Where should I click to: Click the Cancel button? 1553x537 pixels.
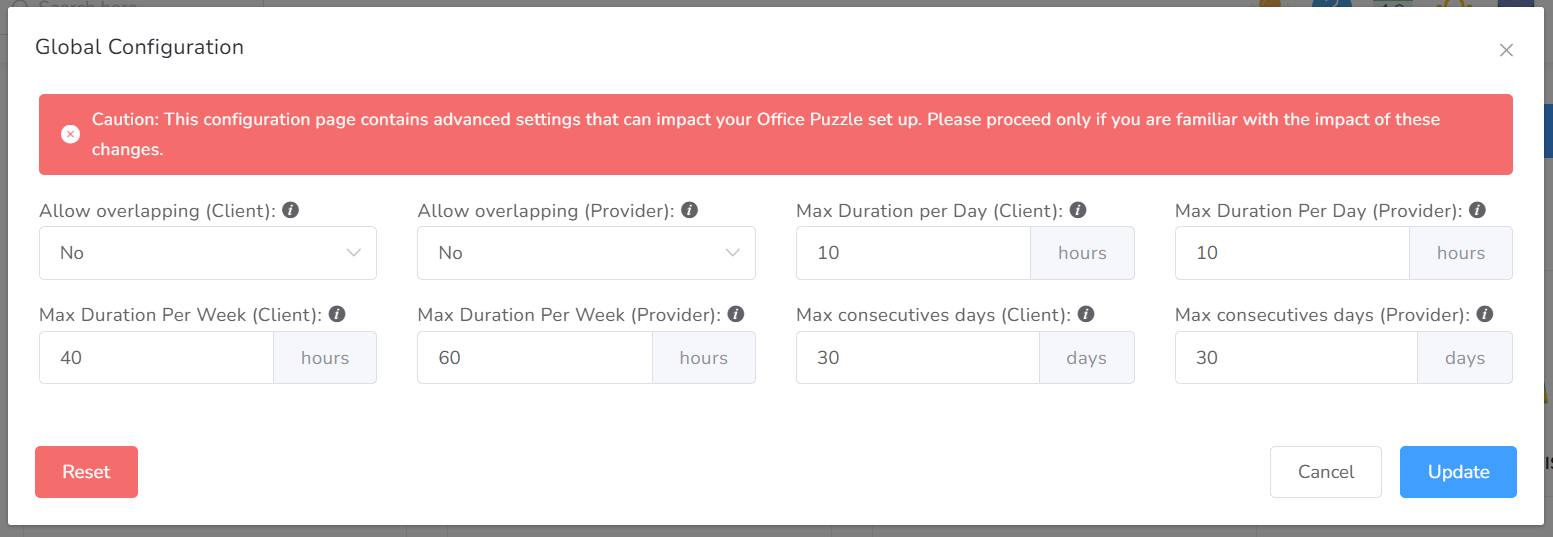[x=1325, y=472]
